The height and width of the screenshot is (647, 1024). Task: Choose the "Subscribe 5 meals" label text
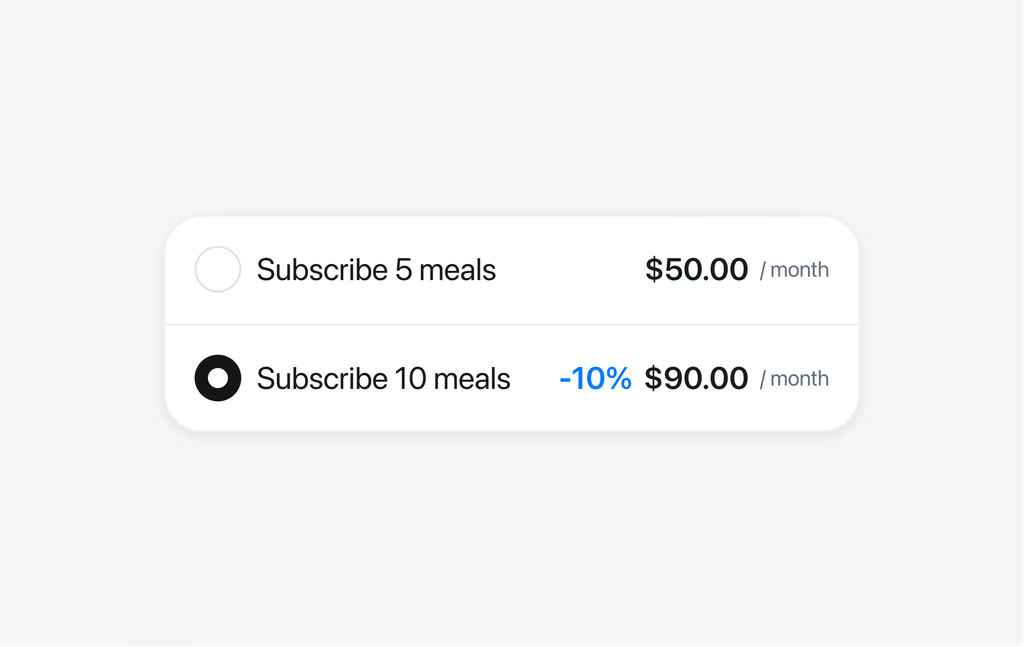376,270
